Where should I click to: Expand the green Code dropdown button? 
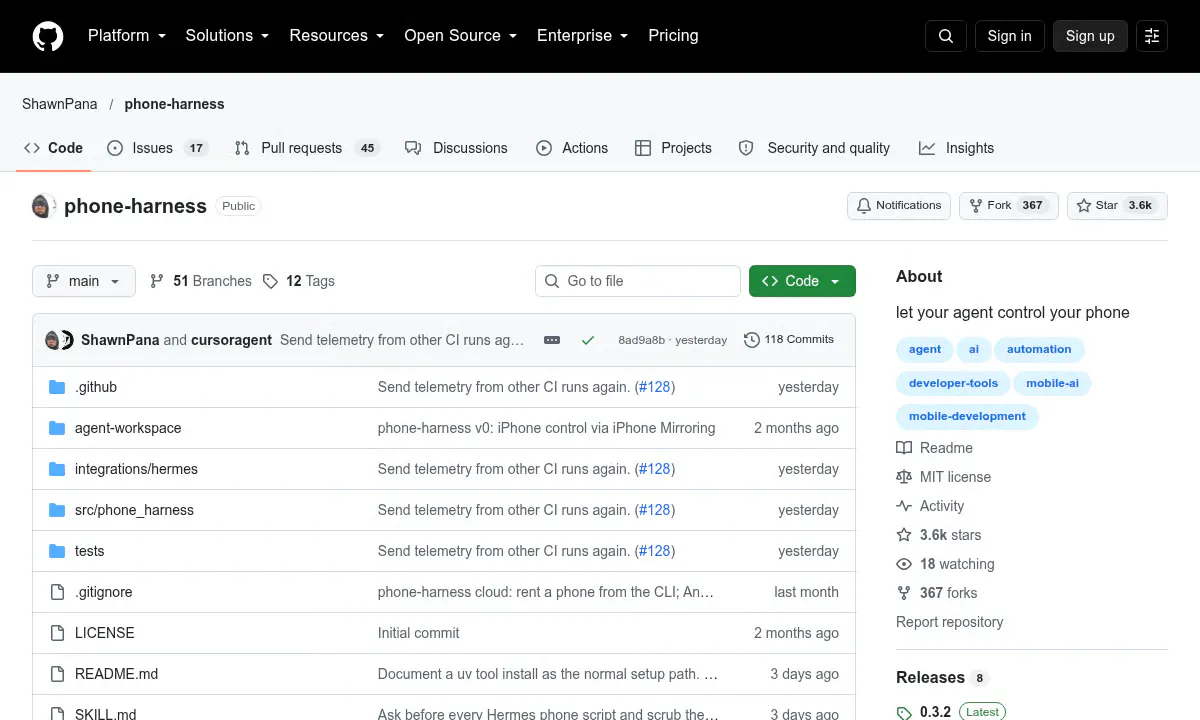click(x=802, y=281)
